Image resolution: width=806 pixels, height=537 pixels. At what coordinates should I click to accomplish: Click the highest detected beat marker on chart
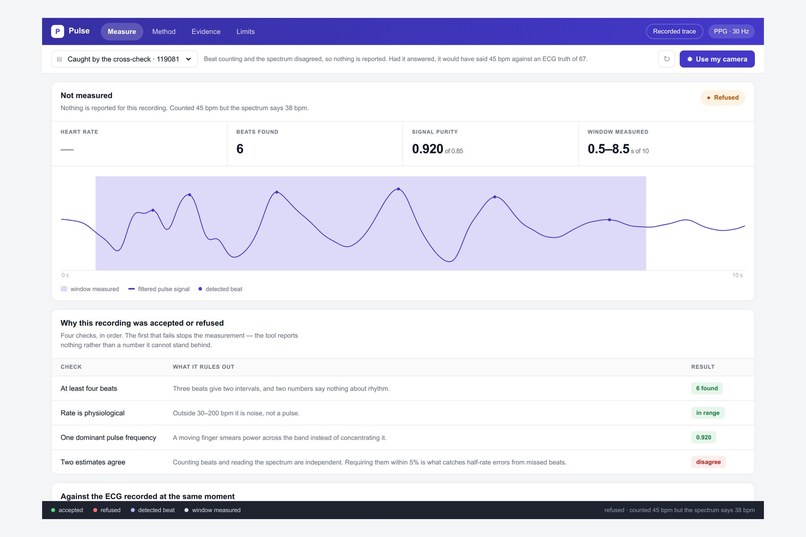398,189
